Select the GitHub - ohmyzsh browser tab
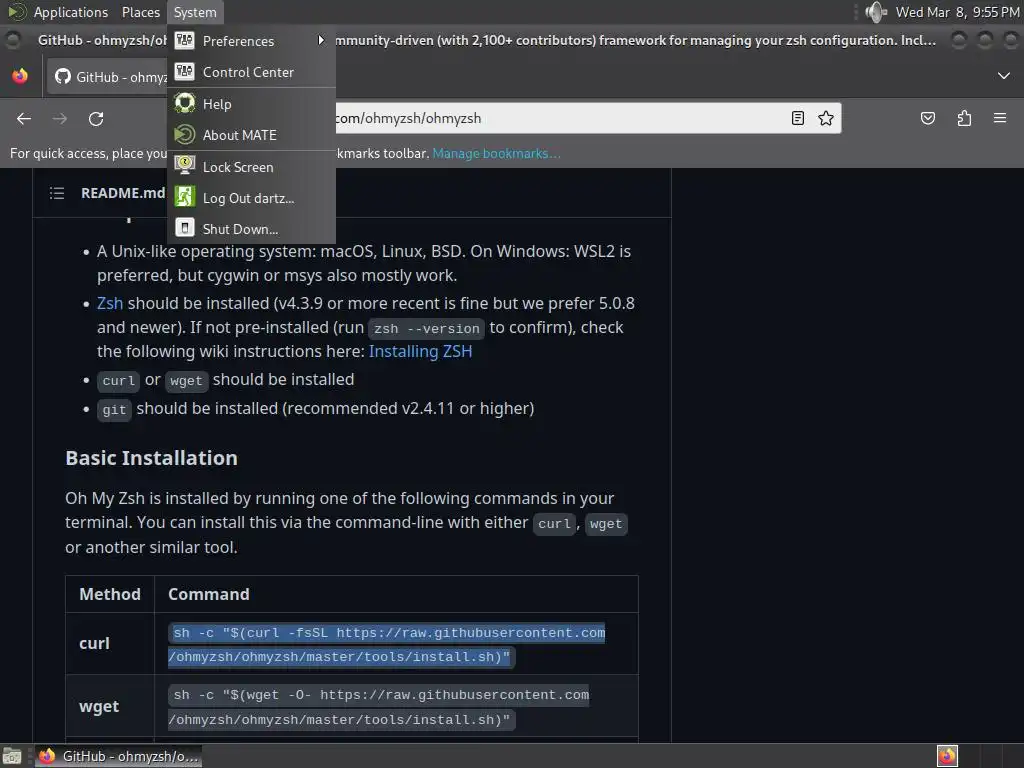Screen dimensions: 1024x768 click(109, 76)
